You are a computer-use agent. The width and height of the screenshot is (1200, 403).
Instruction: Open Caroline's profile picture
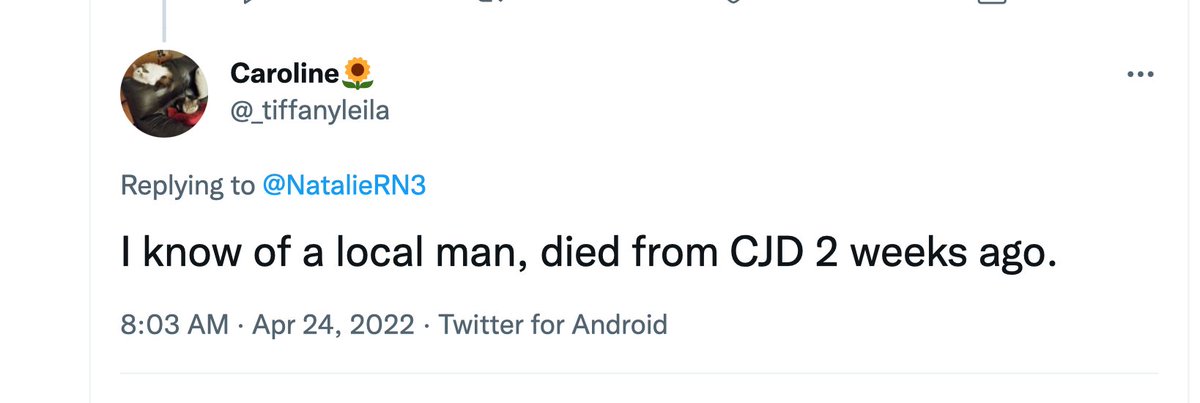[x=164, y=93]
